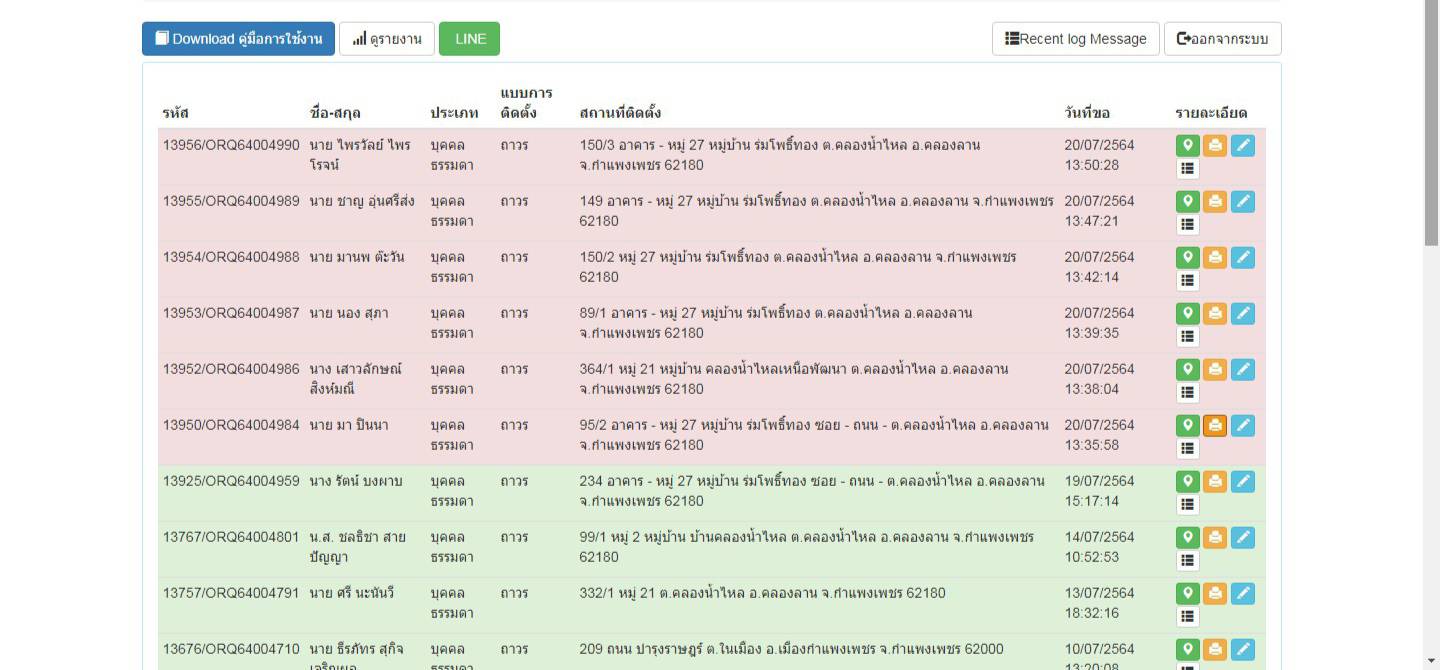Open the ดูรายงาน report button
Screen dimensions: 1440x670
pyautogui.click(x=387, y=39)
